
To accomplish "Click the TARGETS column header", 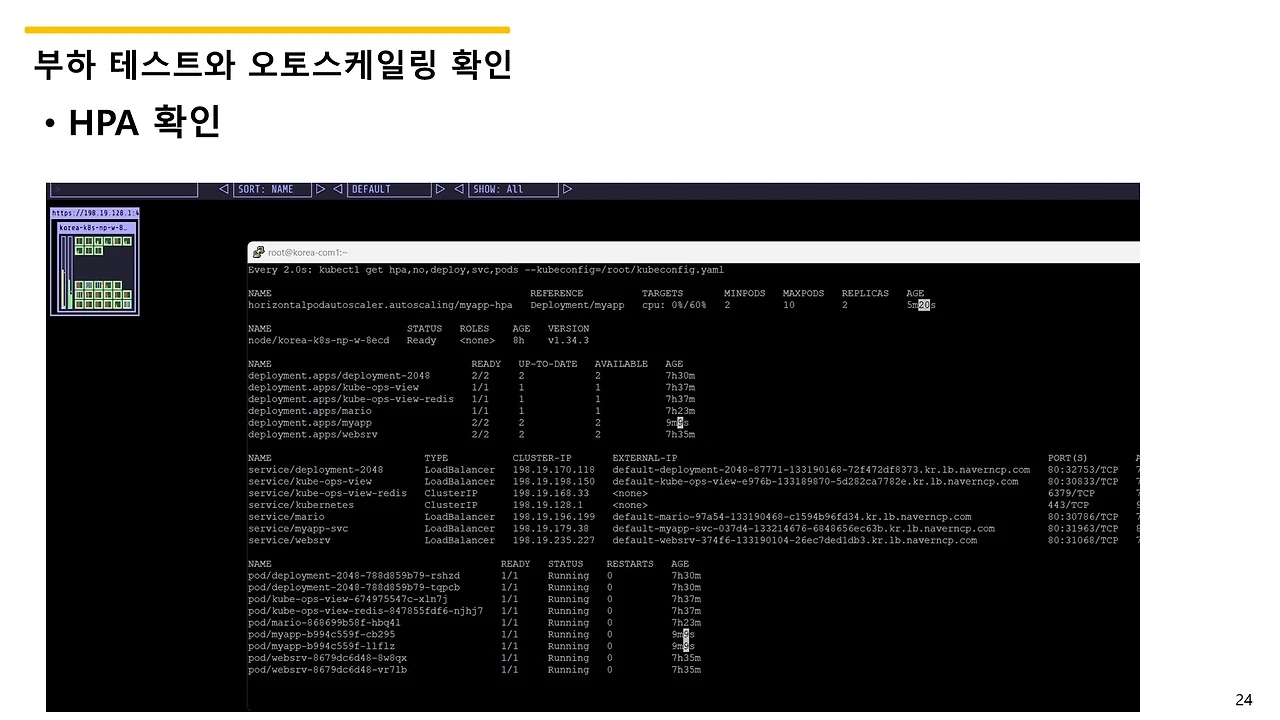I will [x=662, y=294].
